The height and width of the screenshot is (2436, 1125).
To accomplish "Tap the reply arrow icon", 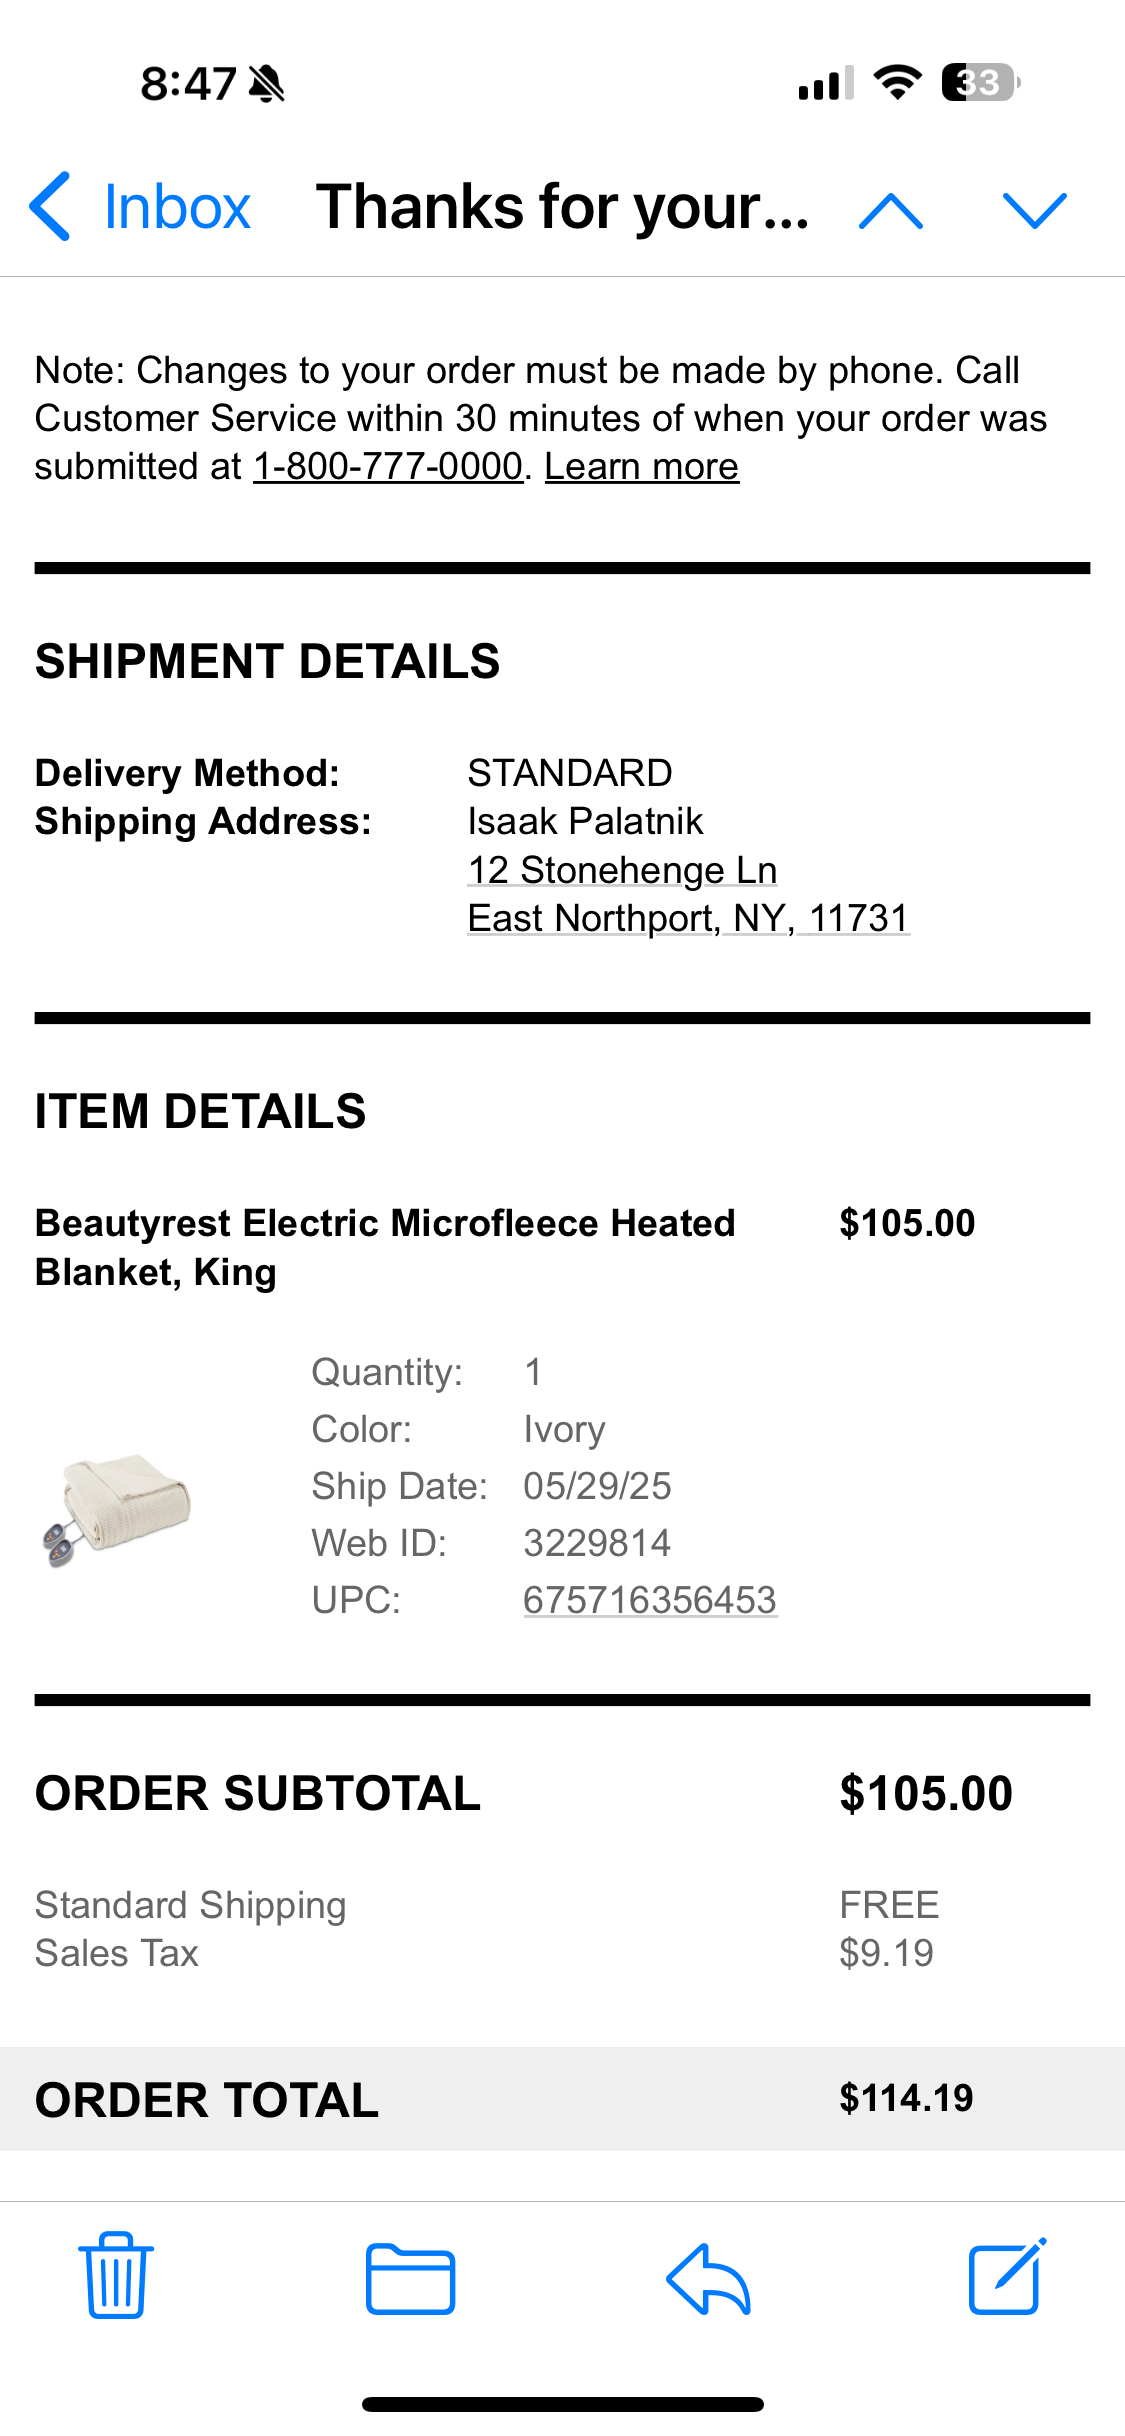I will coord(708,2279).
